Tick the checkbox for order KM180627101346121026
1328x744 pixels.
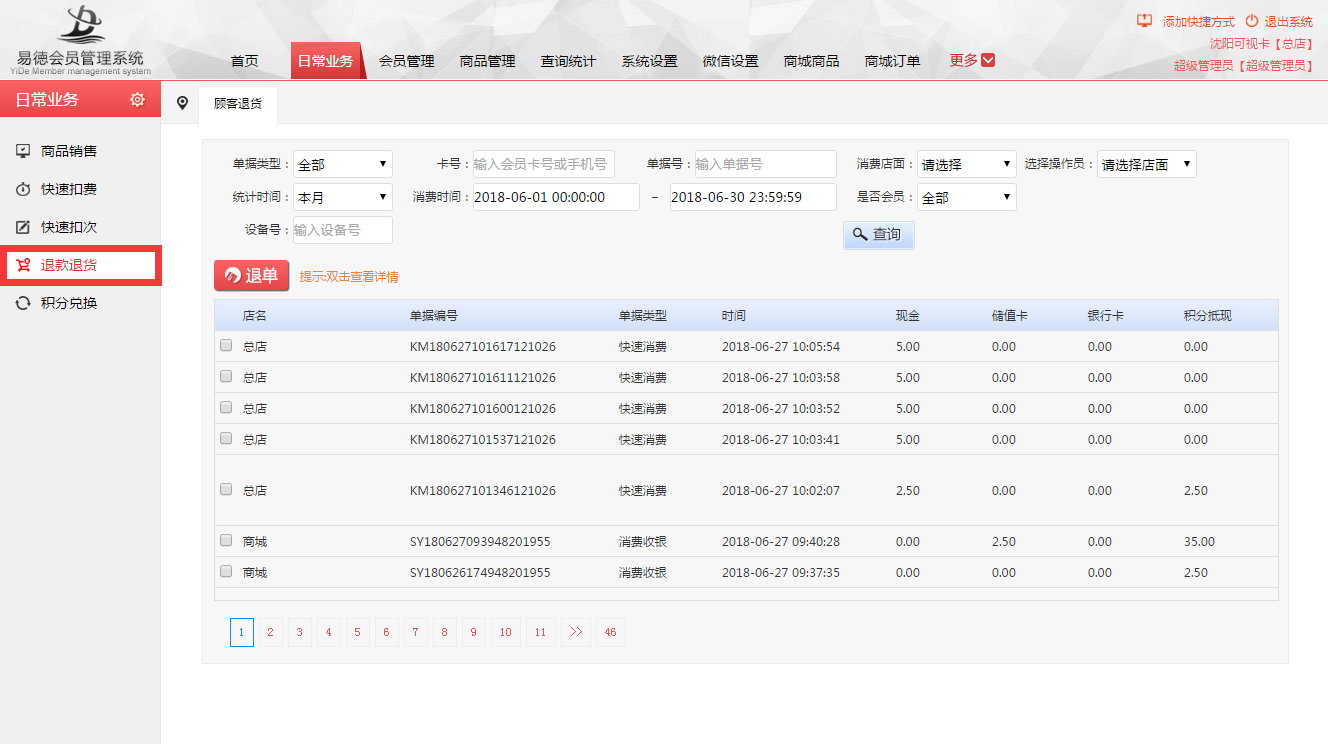coord(225,490)
